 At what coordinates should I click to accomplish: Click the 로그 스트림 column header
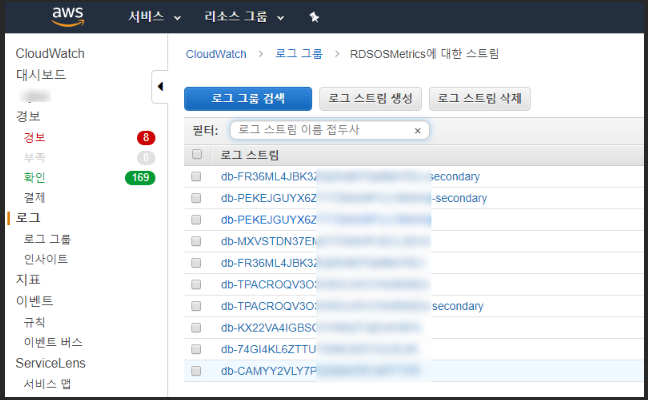pyautogui.click(x=249, y=155)
